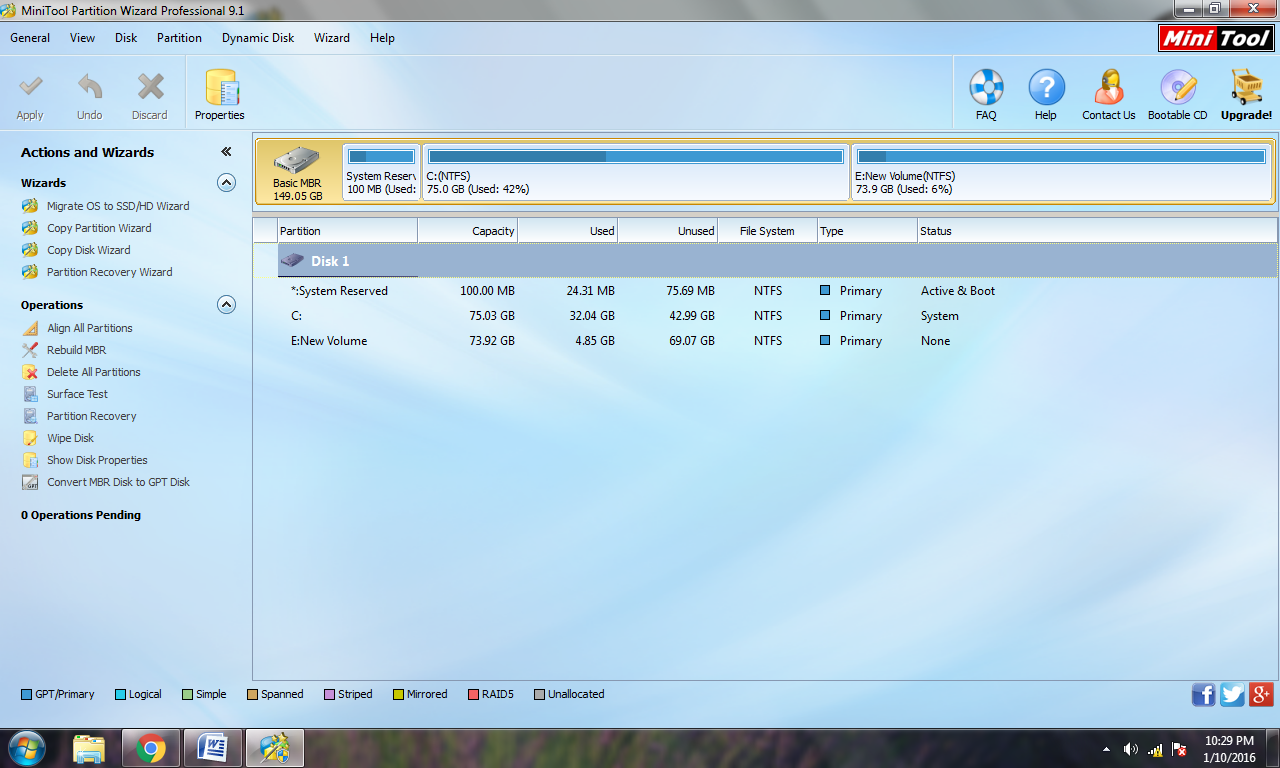Open the Windows Start button
Screen dimensions: 1280x768
pos(25,748)
